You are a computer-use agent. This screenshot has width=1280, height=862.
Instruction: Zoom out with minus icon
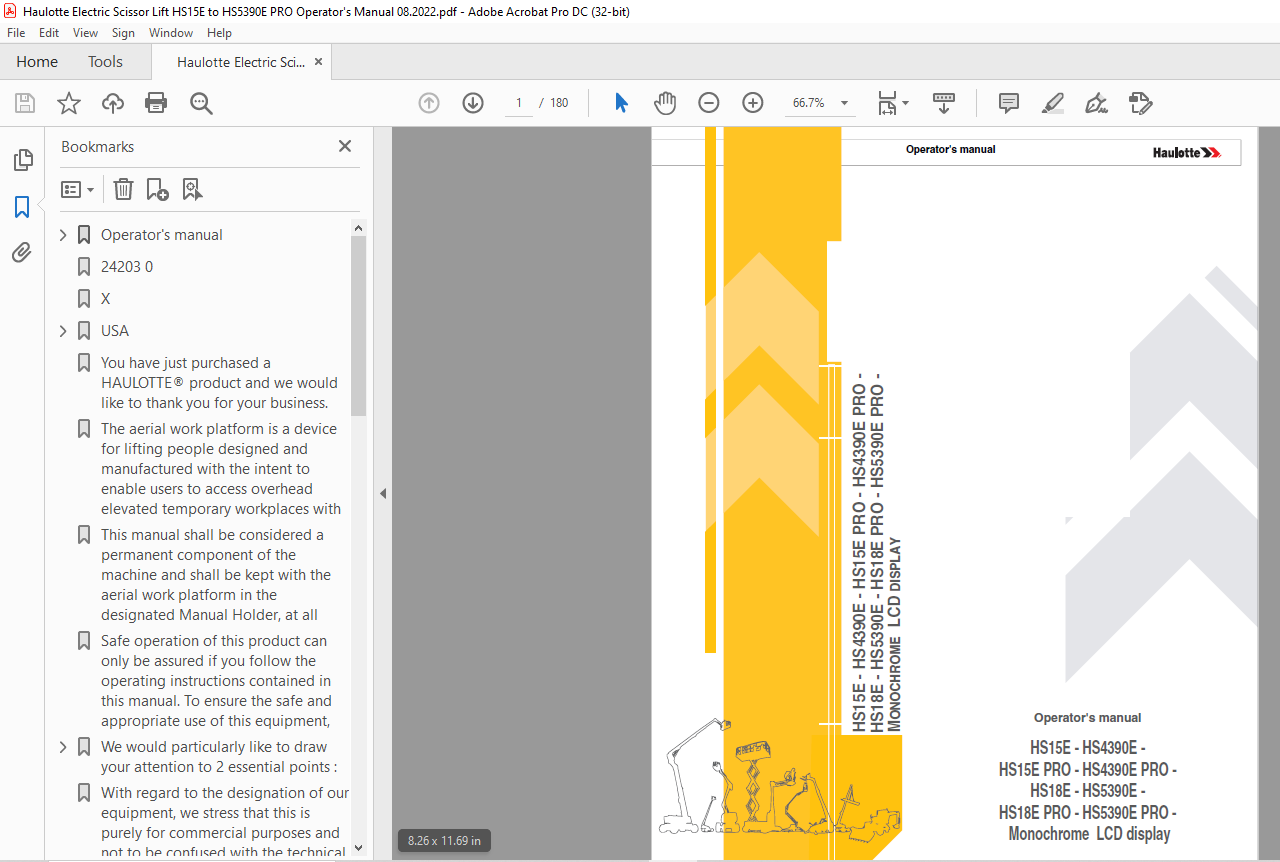tap(709, 103)
